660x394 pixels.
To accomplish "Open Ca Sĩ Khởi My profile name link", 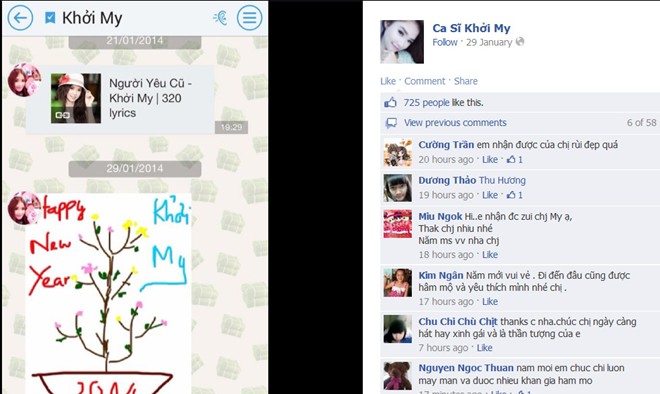I will click(471, 28).
